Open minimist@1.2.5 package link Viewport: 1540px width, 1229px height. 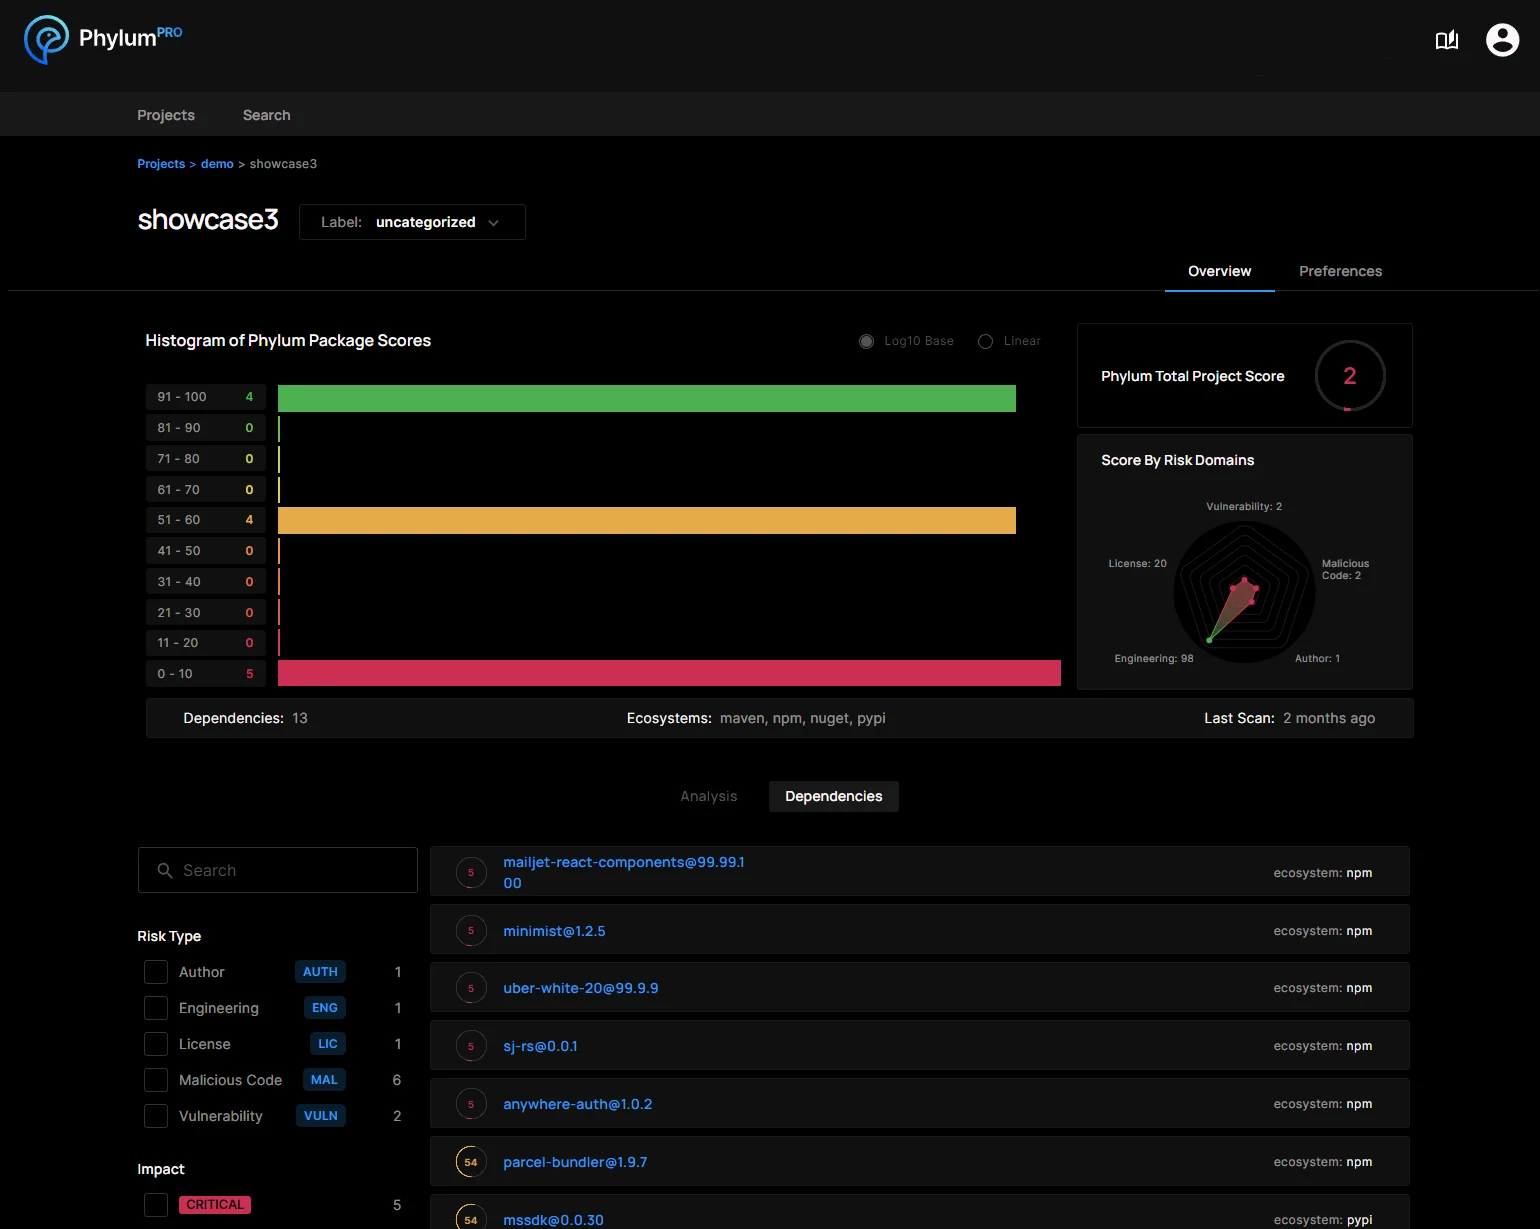coord(554,931)
